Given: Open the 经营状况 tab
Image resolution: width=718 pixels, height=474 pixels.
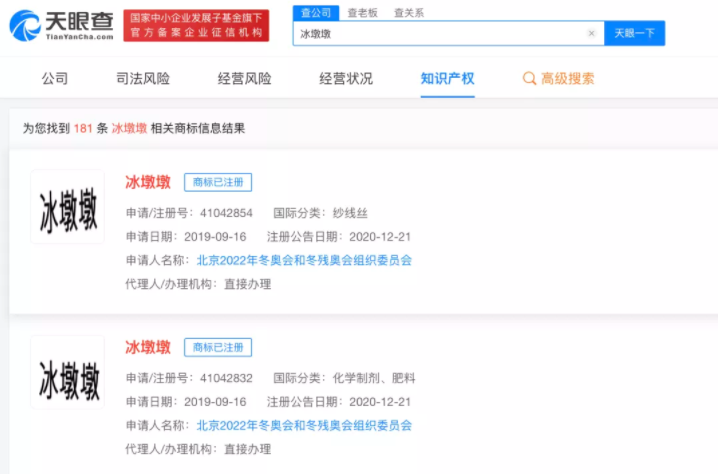Looking at the screenshot, I should 346,78.
